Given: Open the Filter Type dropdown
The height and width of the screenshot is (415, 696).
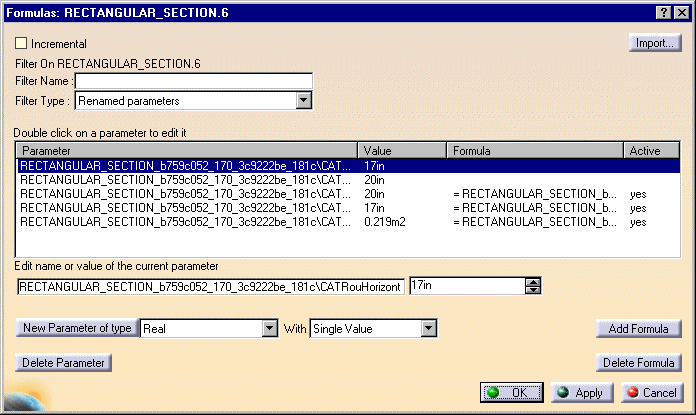Looking at the screenshot, I should click(304, 101).
